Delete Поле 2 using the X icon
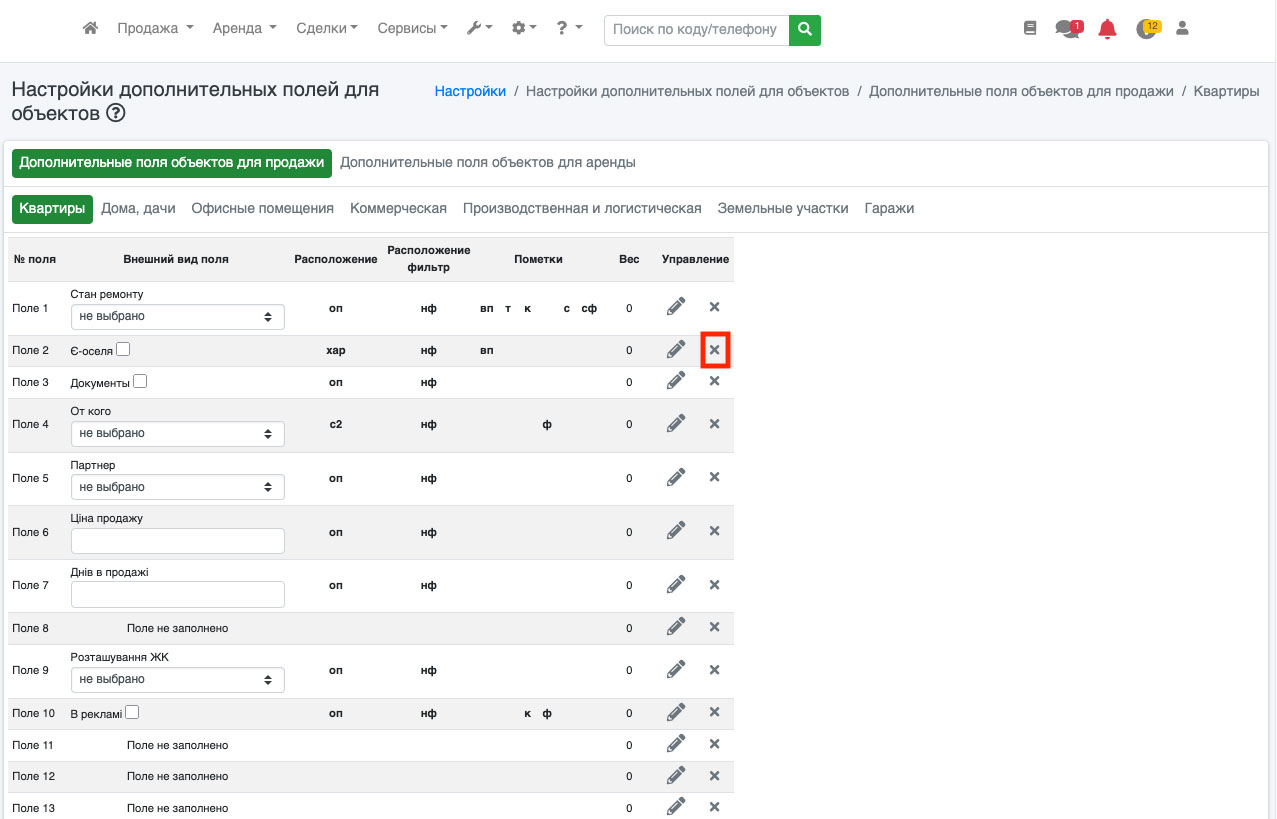Image resolution: width=1277 pixels, height=819 pixels. (714, 350)
